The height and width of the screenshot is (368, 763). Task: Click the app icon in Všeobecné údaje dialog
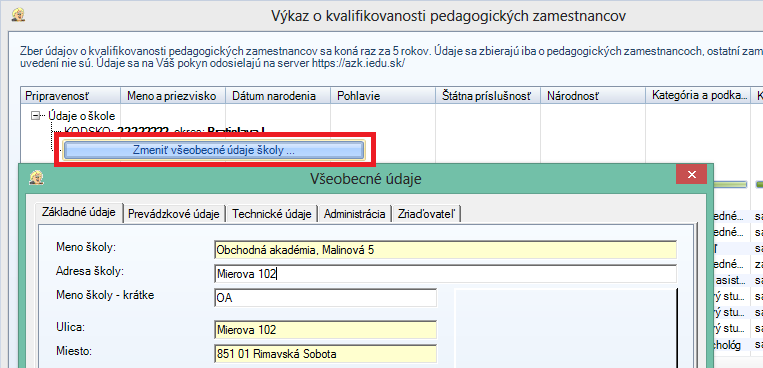(36, 178)
